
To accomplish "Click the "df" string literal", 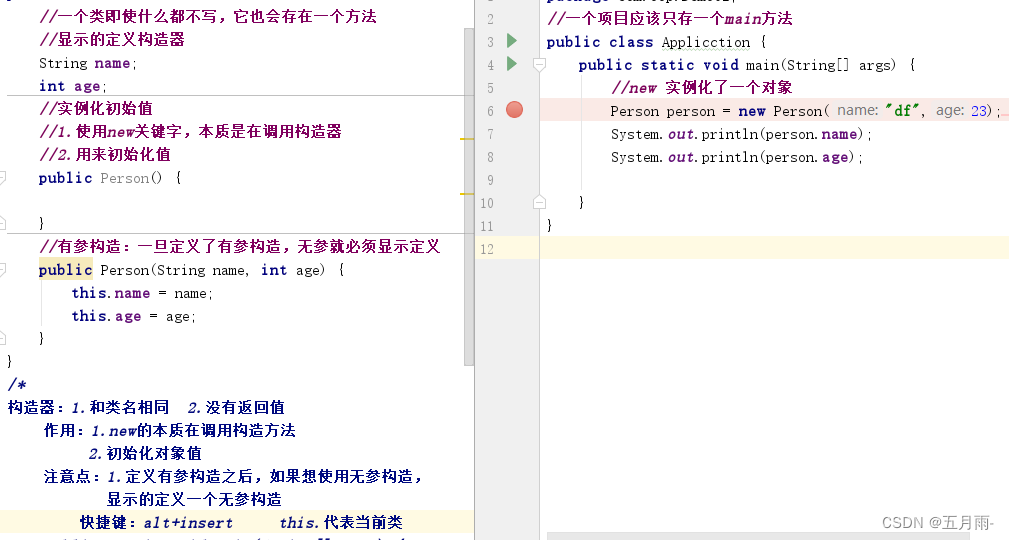I will (x=902, y=110).
